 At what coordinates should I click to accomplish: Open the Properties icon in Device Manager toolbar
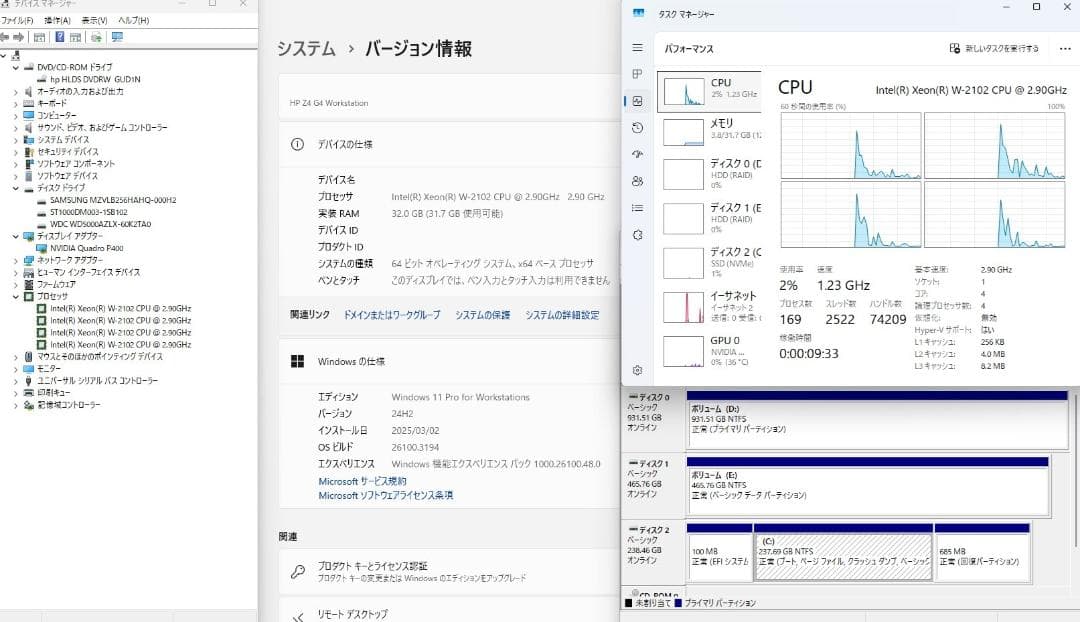click(75, 37)
